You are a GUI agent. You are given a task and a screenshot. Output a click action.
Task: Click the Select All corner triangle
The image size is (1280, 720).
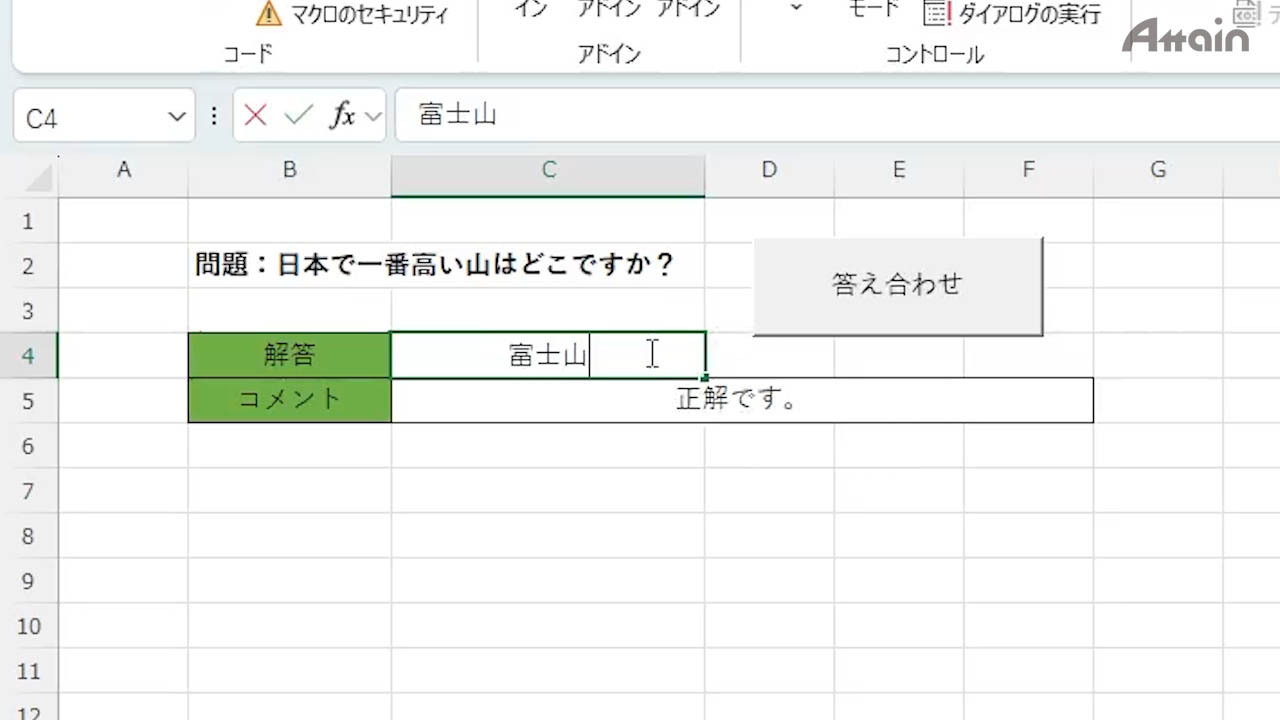tap(39, 178)
